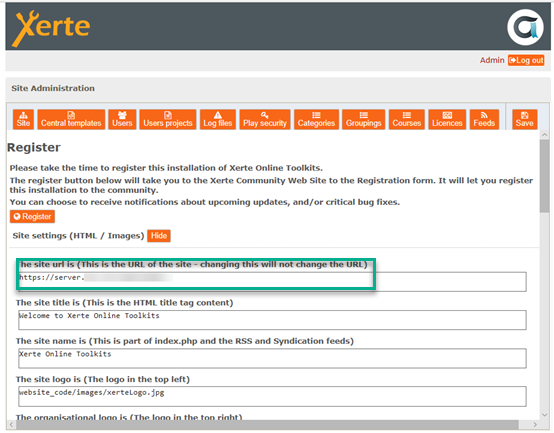This screenshot has height=433, width=554.
Task: Edit the site url field
Action: coord(272,281)
